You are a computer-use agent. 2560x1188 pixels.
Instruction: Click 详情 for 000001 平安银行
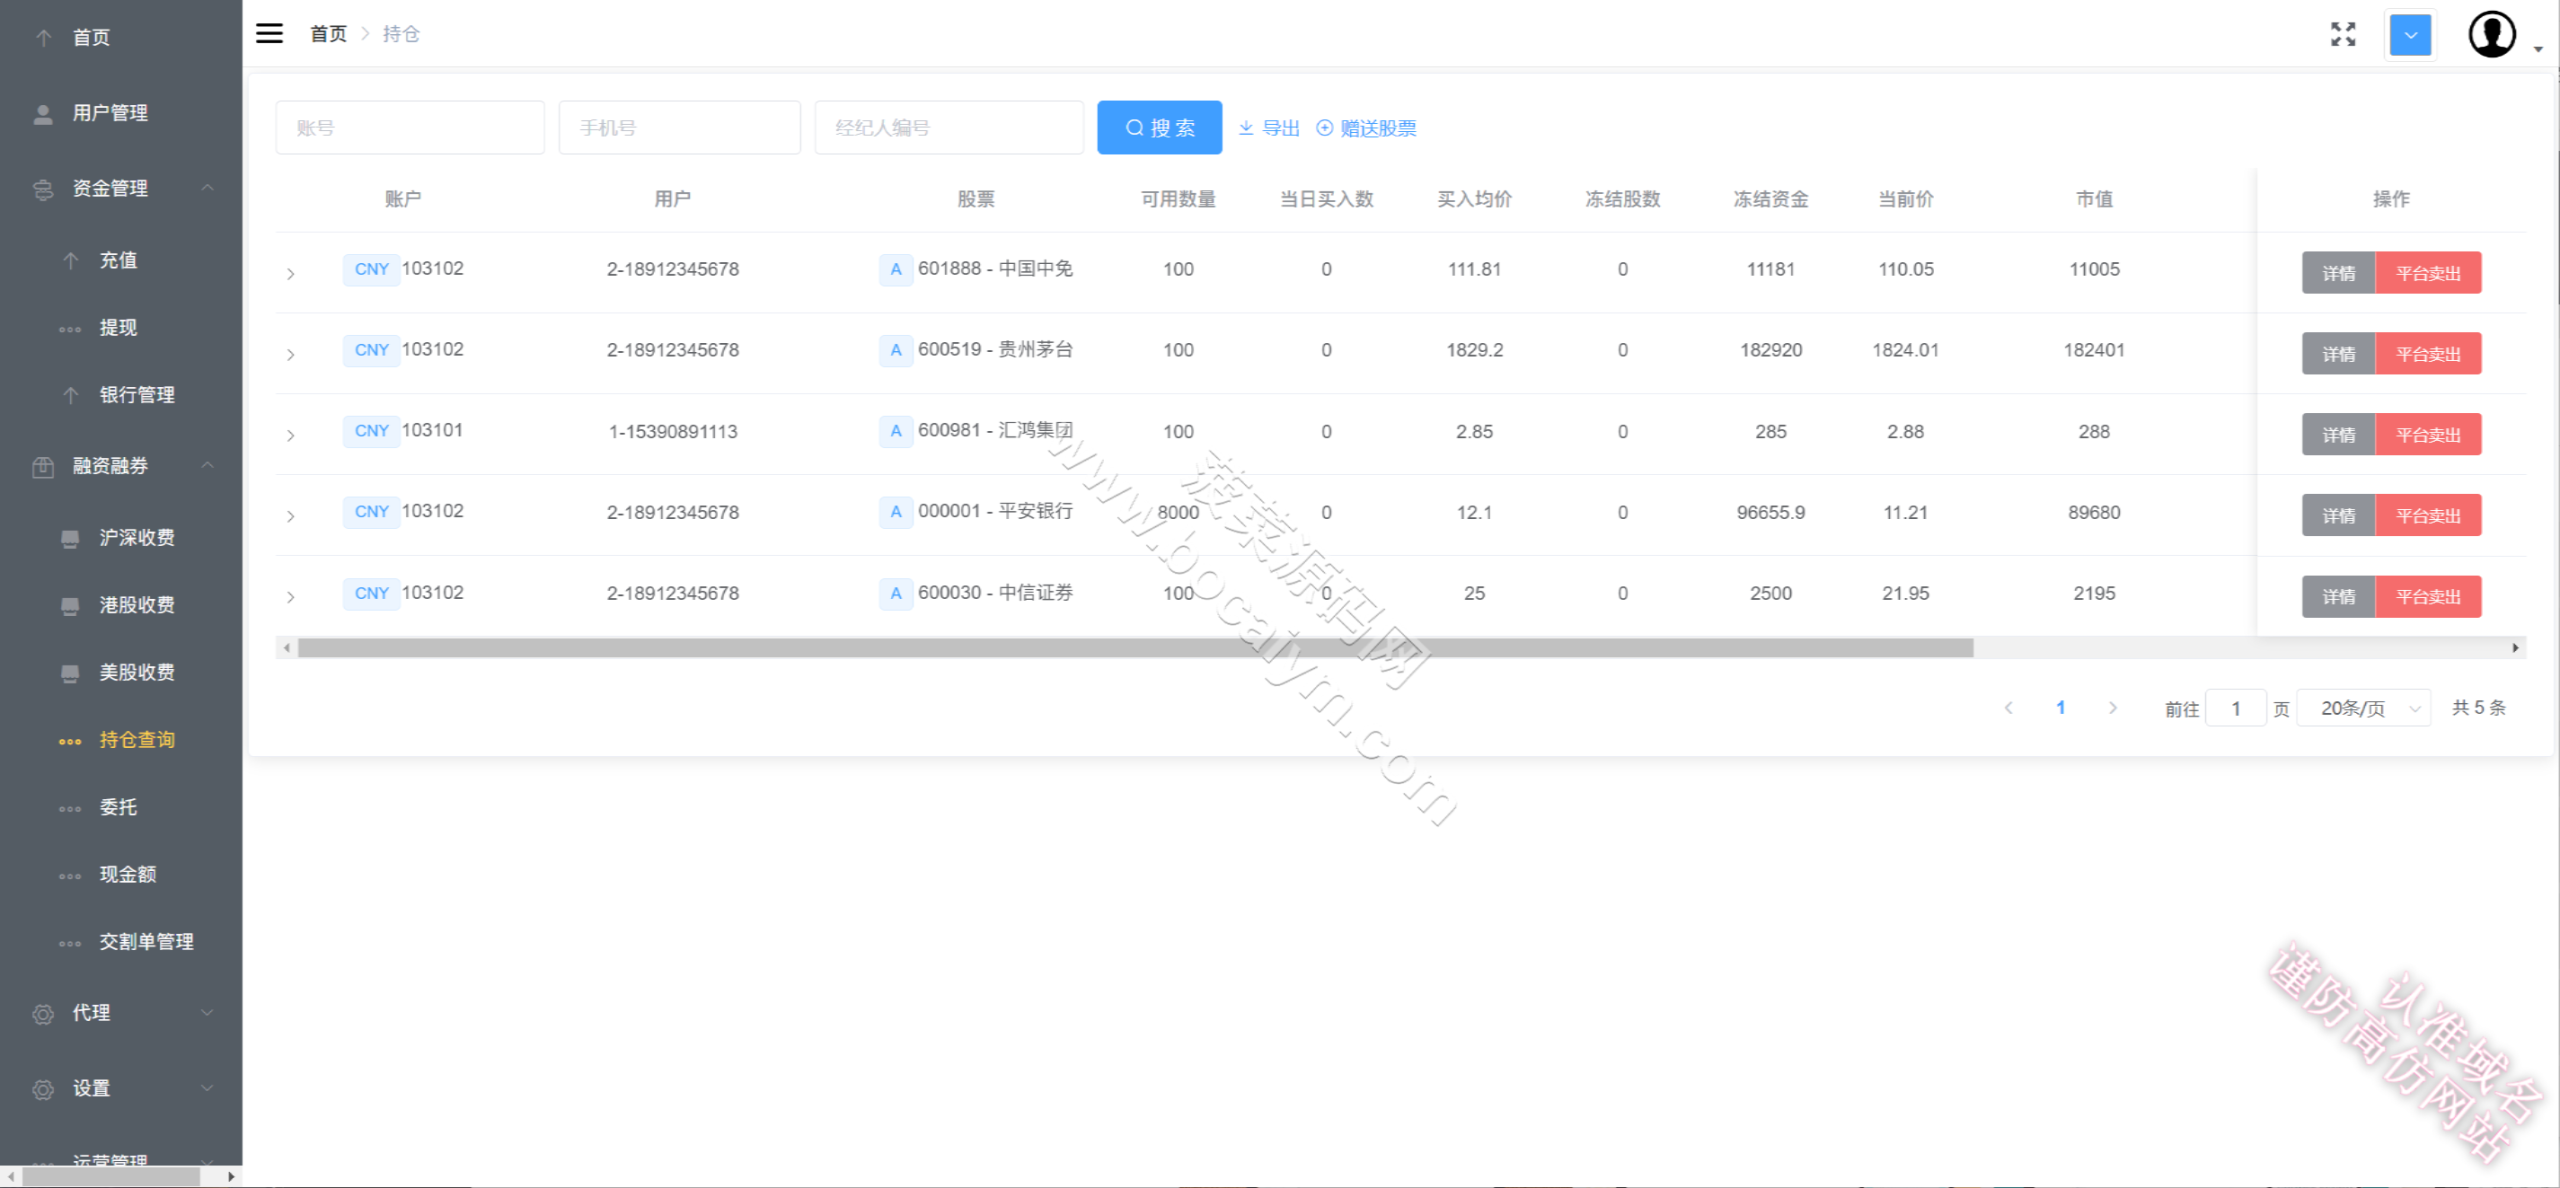click(x=2338, y=516)
